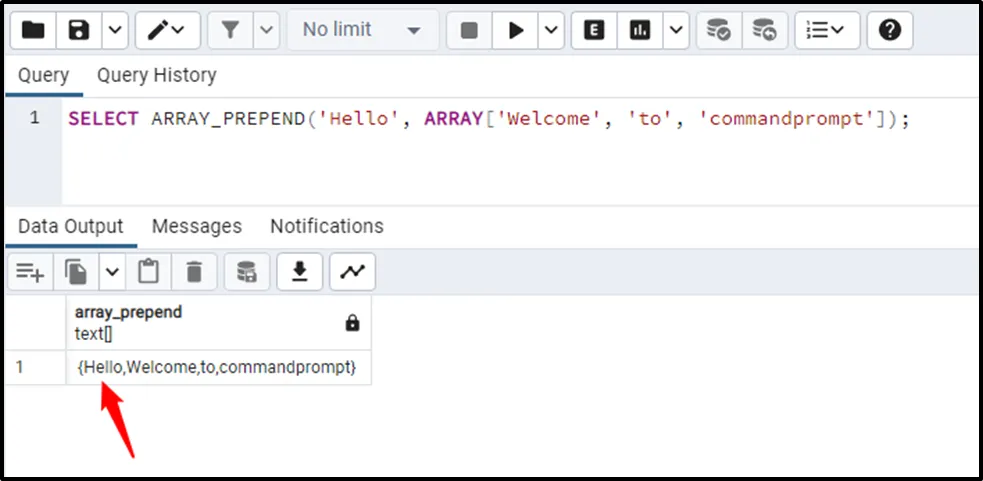Screen dimensions: 983x481
Task: Click the Save File disk icon
Action: pos(79,31)
